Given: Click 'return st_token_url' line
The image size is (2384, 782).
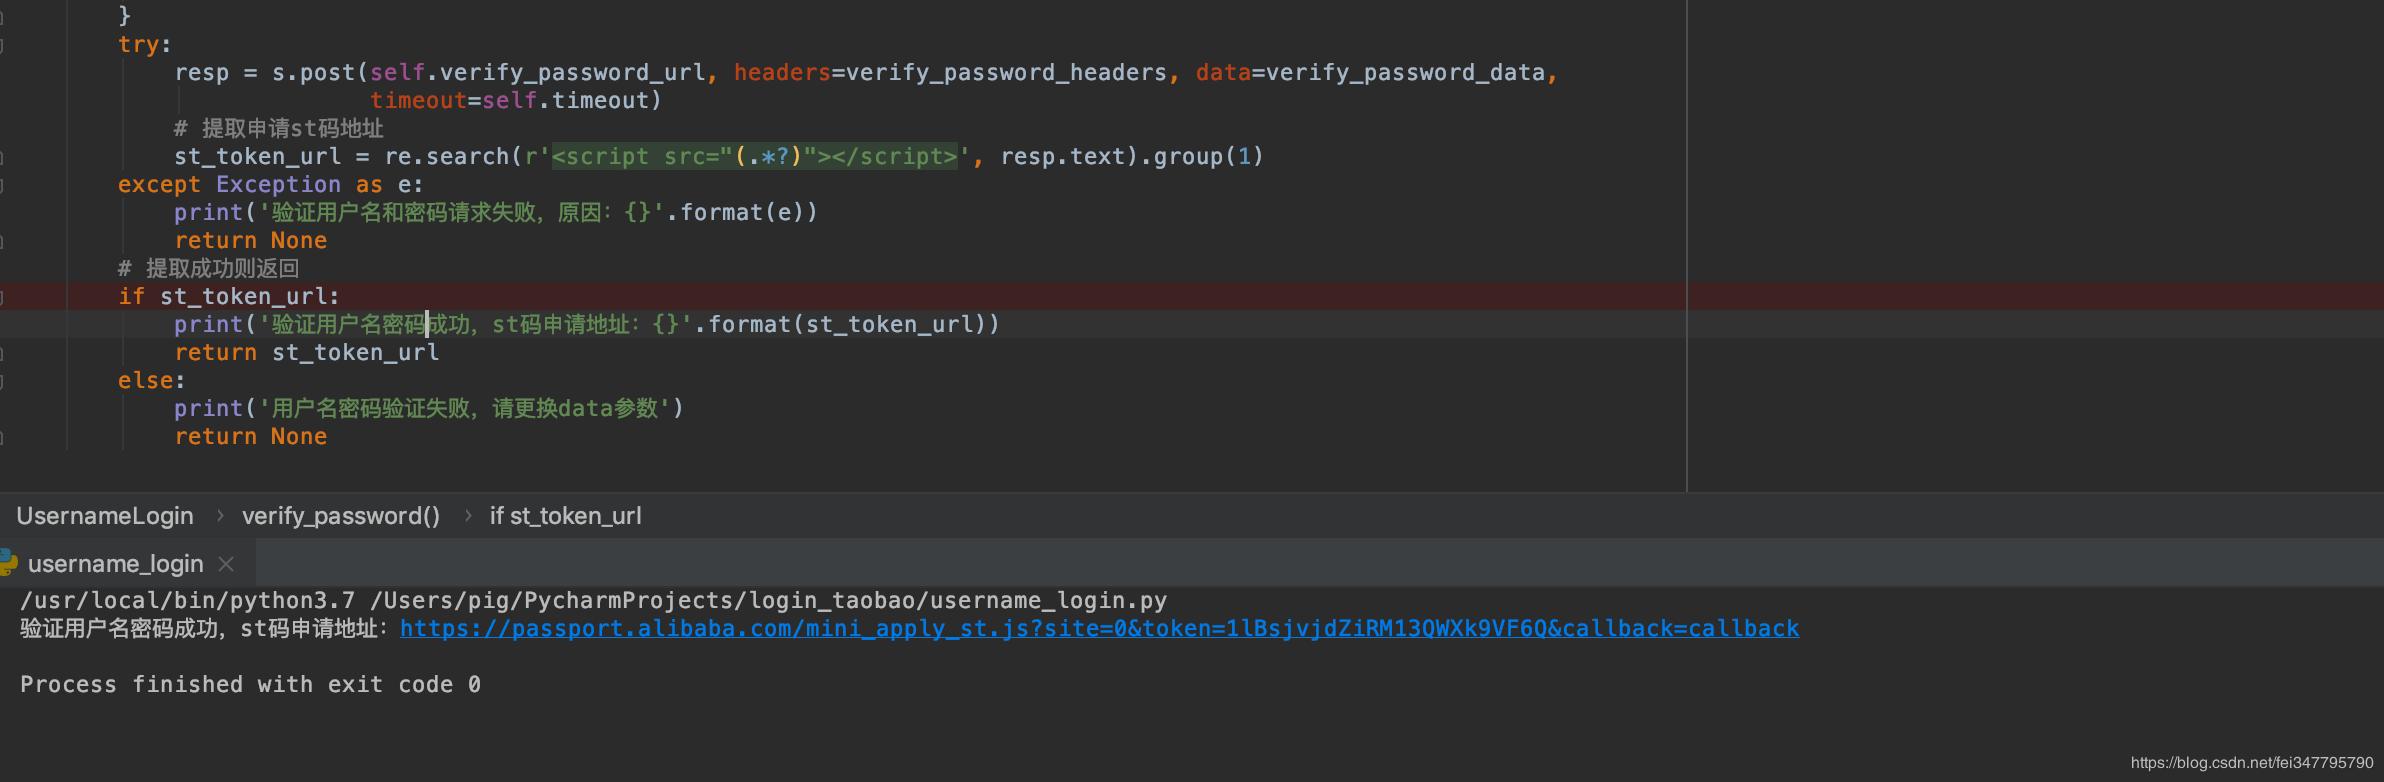Looking at the screenshot, I should 307,353.
